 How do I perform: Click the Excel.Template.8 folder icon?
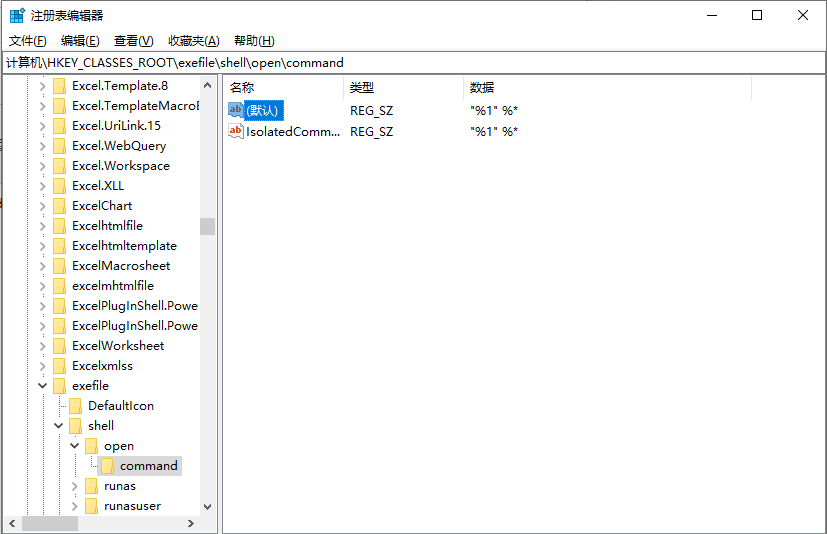pos(60,86)
